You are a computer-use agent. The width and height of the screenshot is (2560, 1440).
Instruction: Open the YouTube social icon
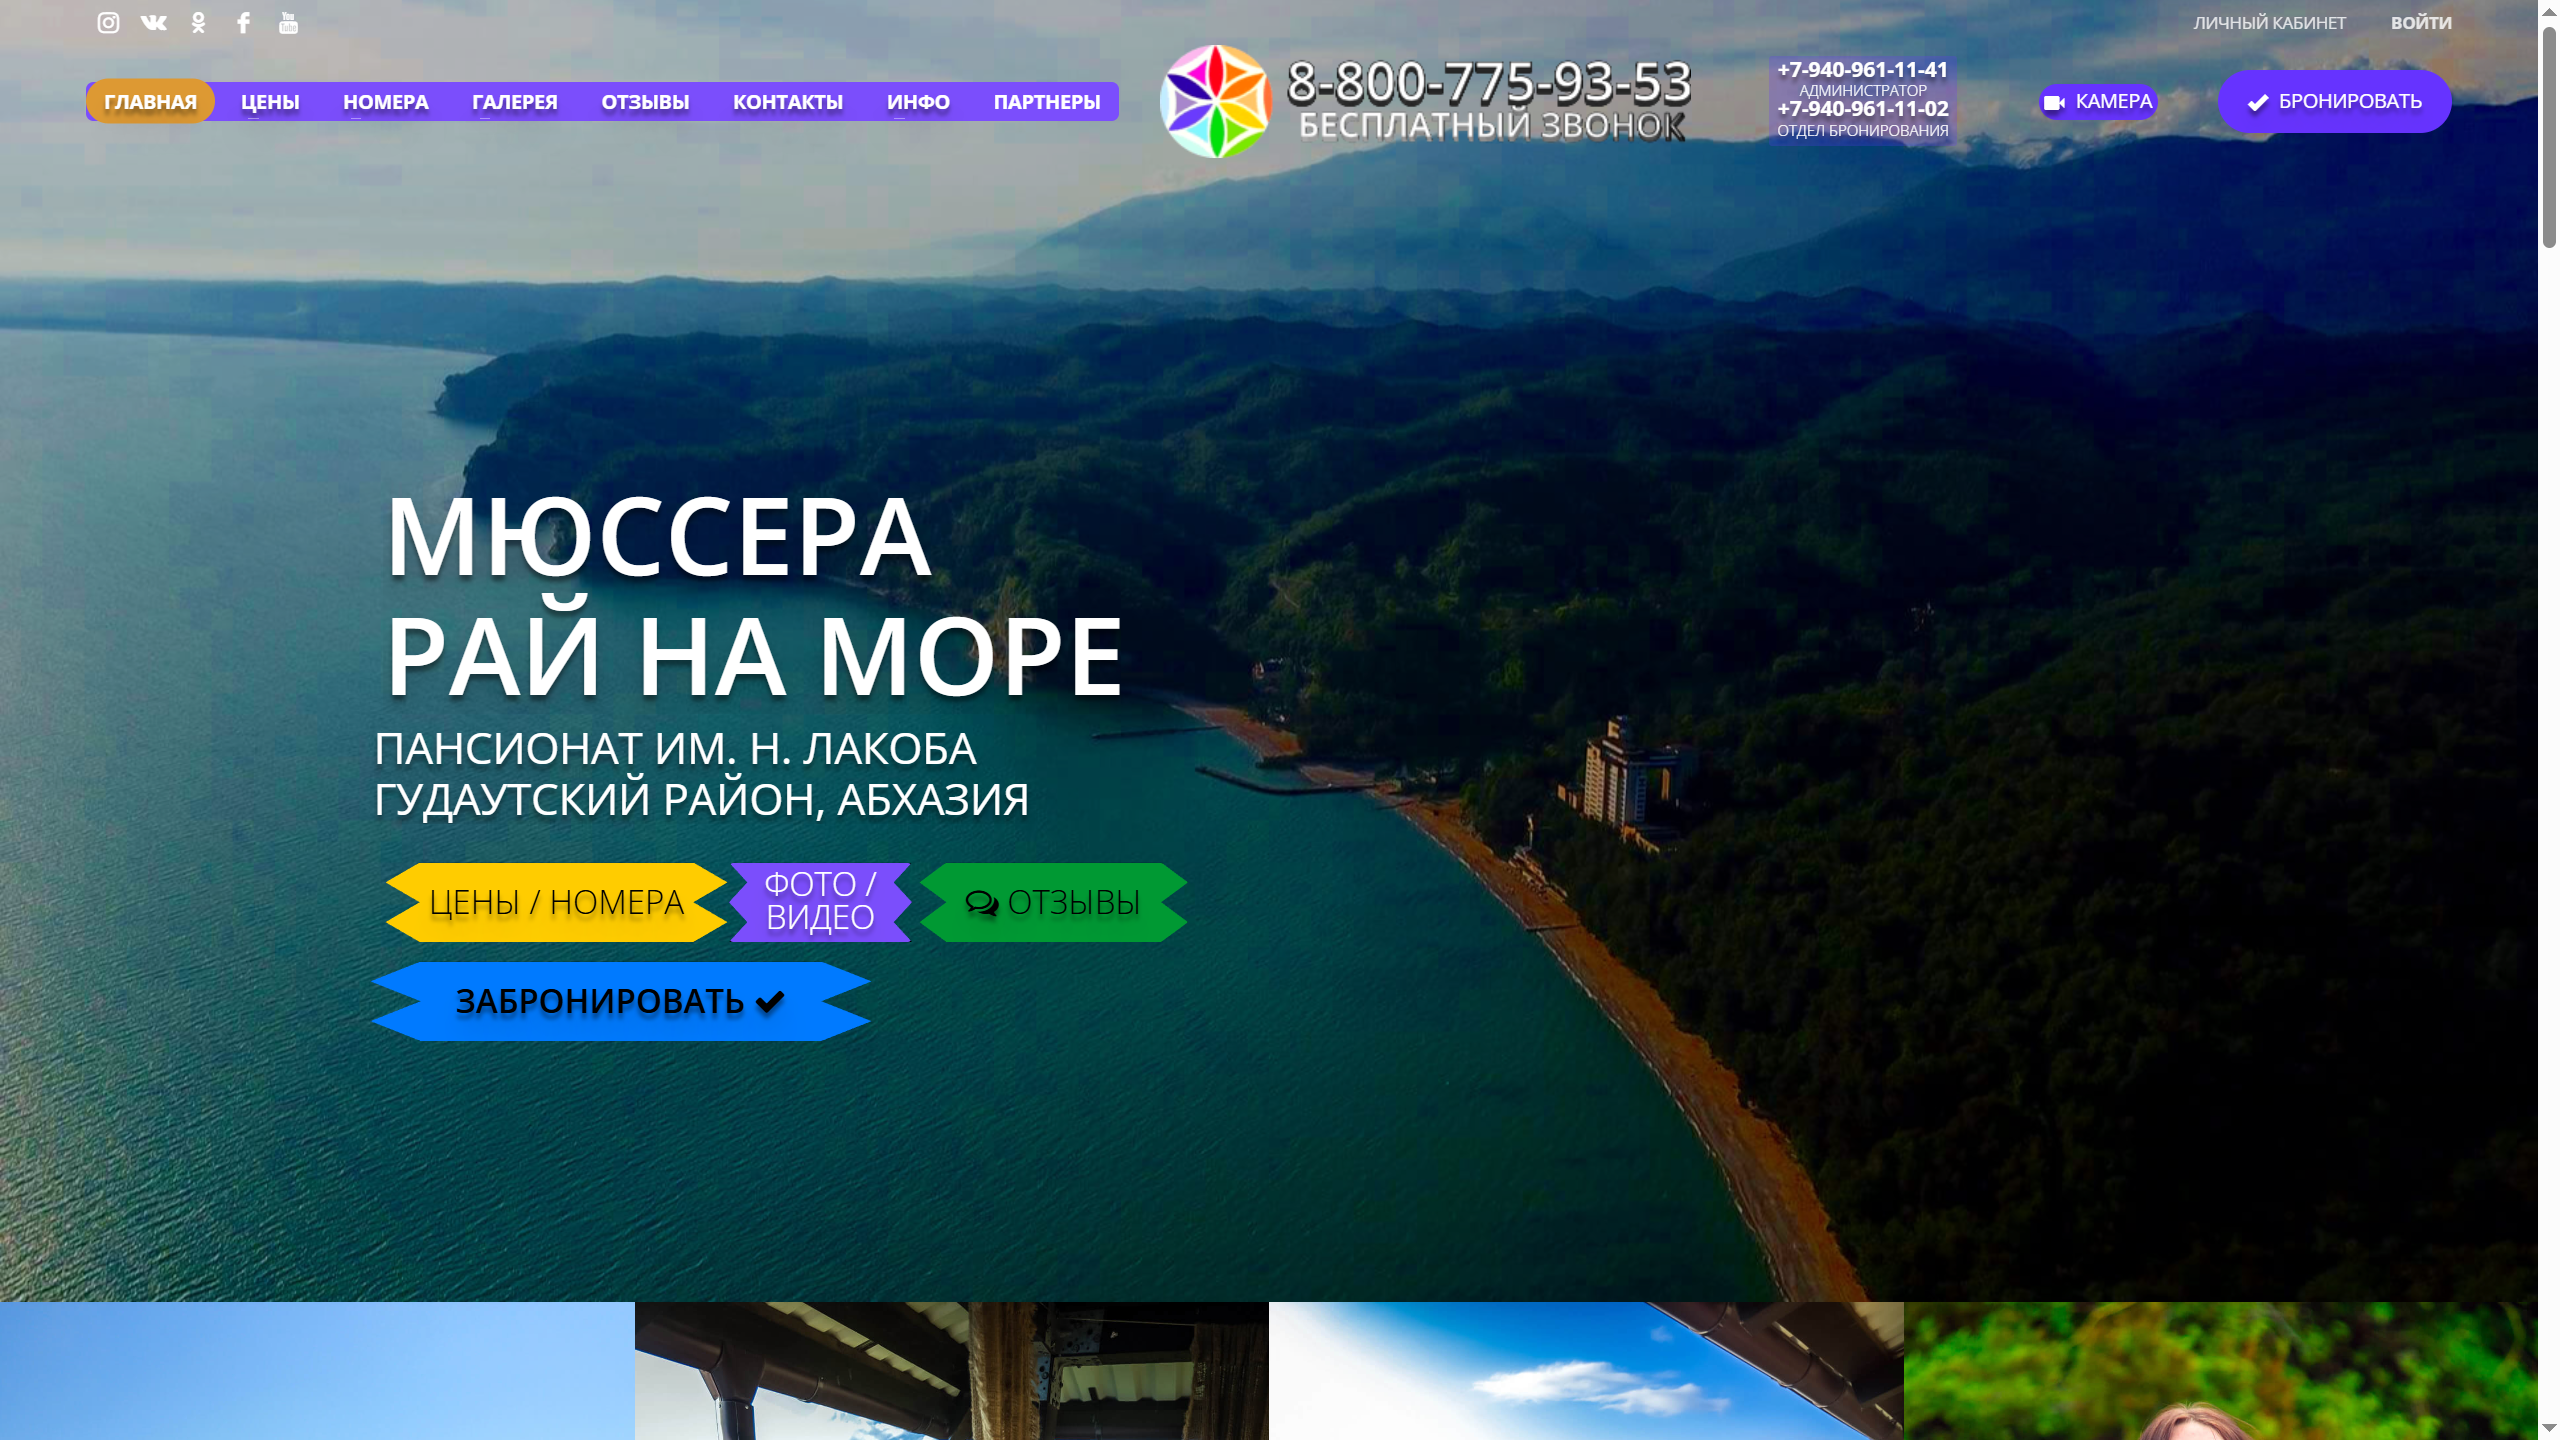point(288,22)
